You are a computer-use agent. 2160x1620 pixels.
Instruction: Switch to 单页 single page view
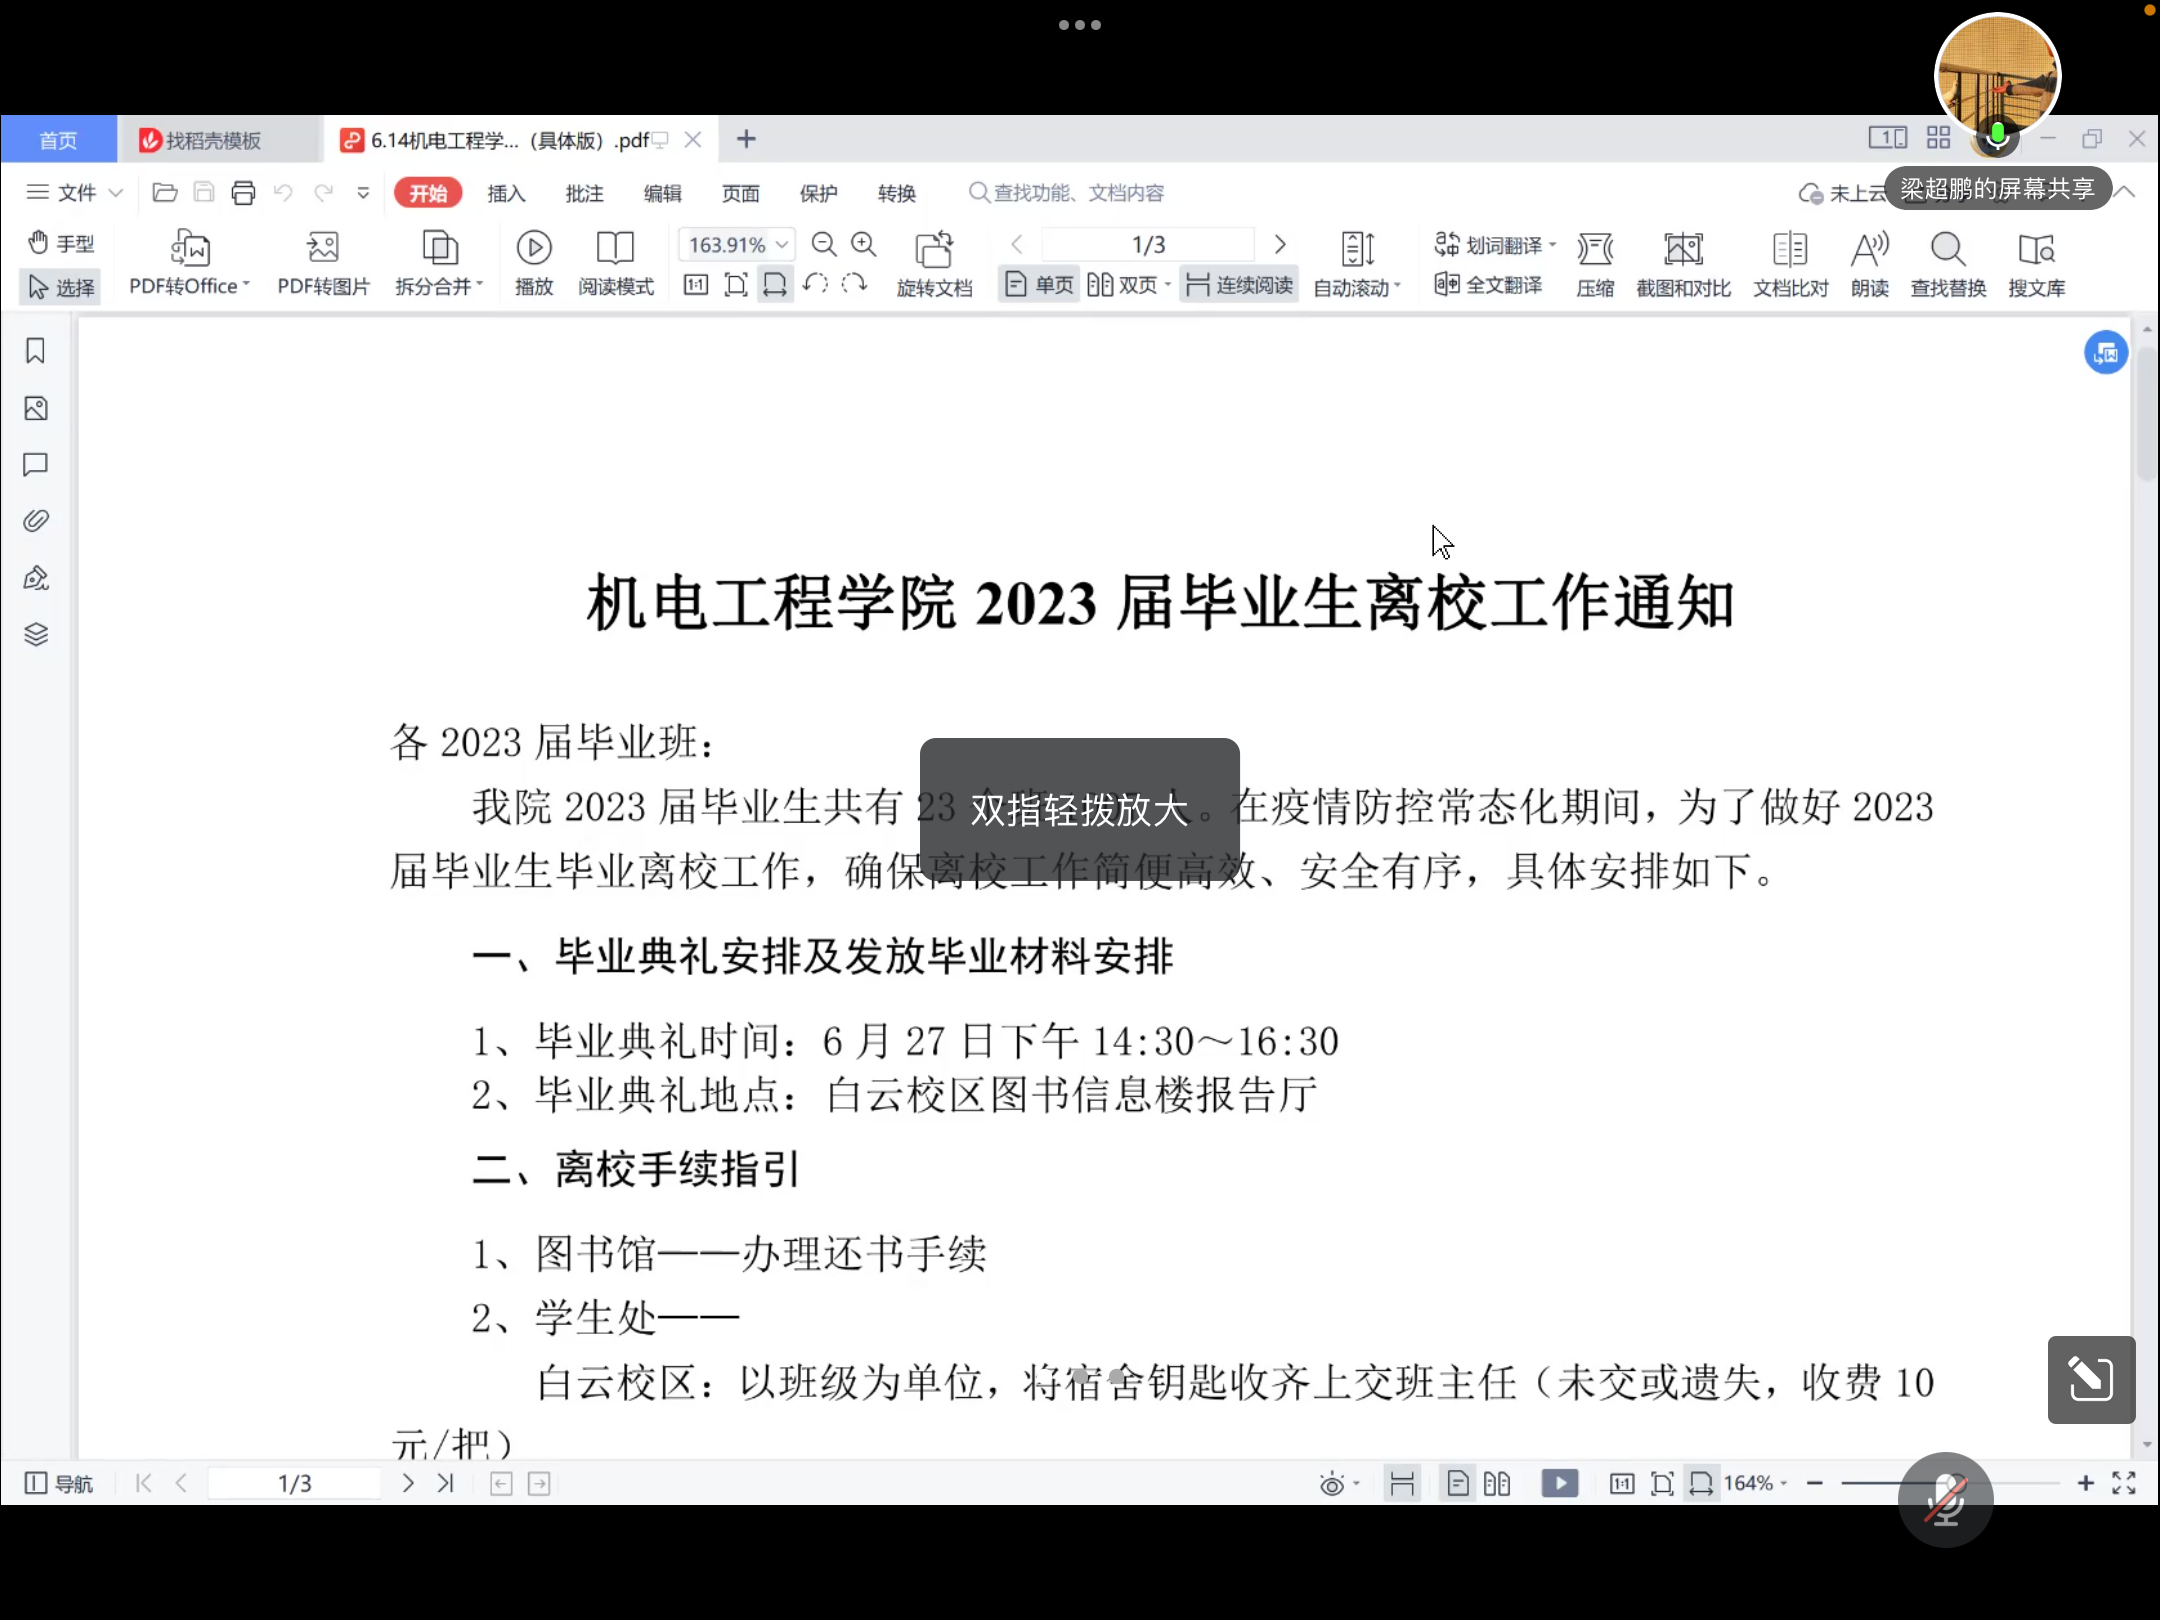point(1040,285)
